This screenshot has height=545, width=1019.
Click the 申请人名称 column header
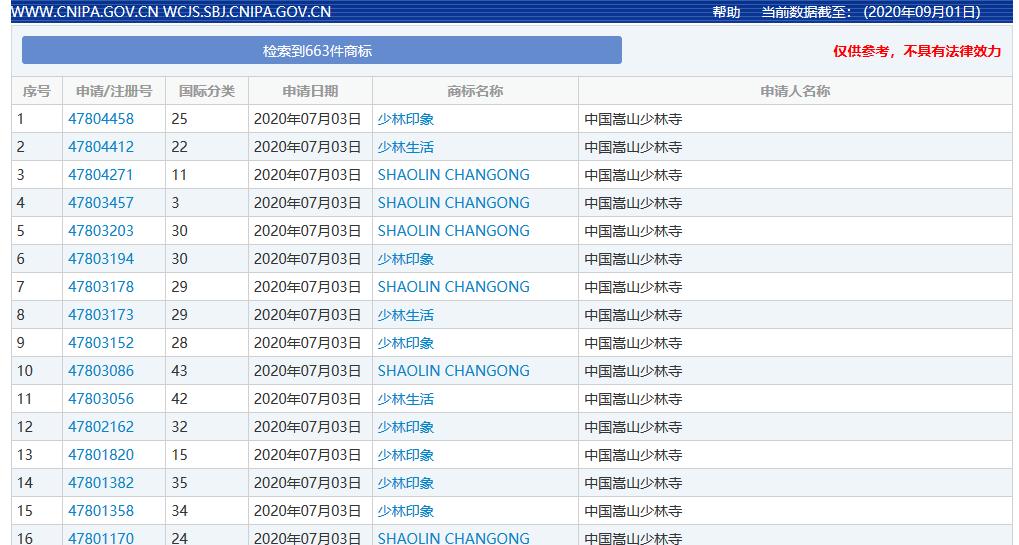(x=795, y=91)
